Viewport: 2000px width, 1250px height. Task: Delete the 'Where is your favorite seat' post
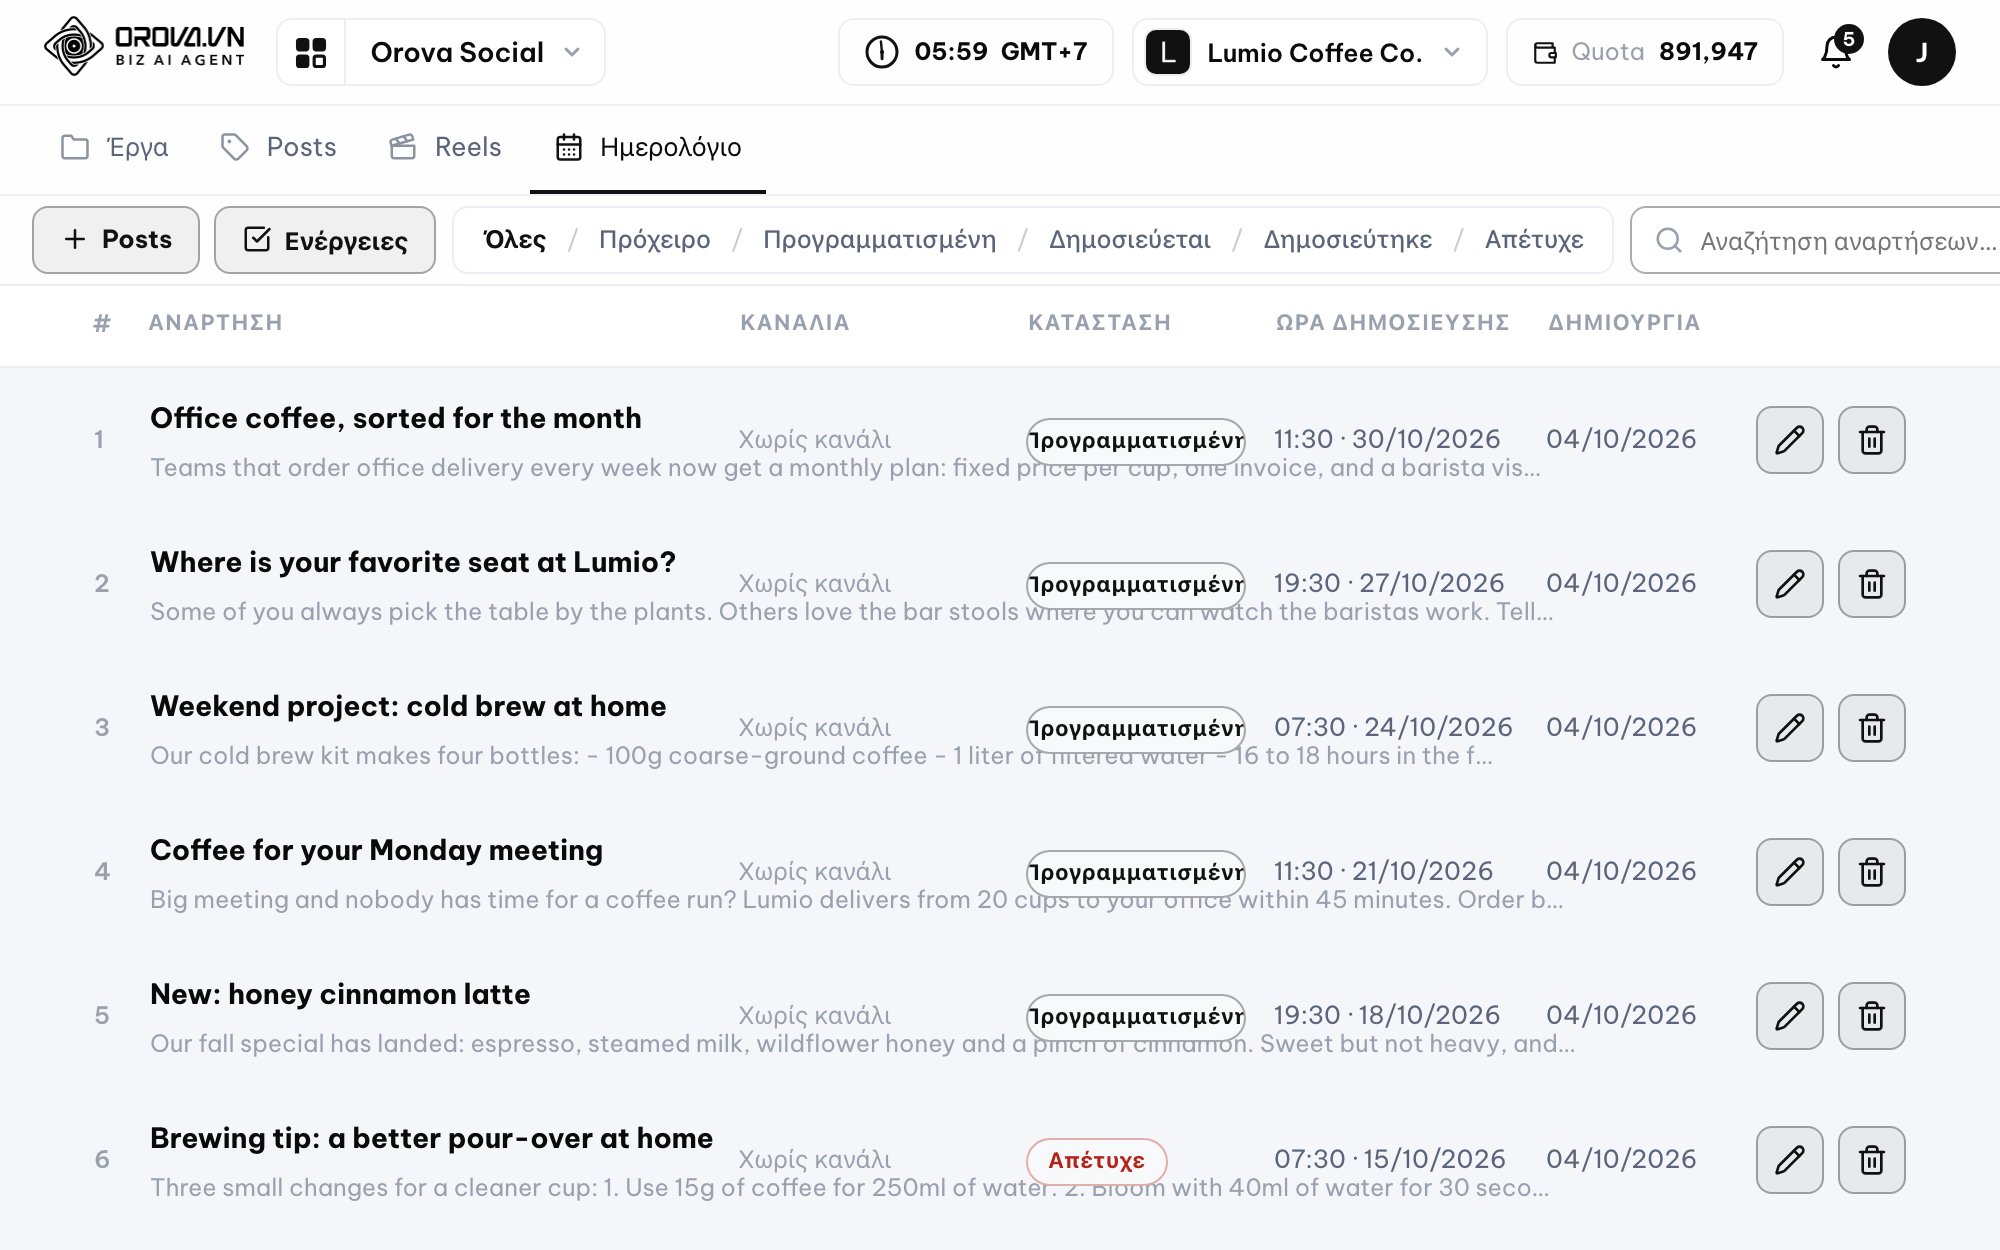tap(1872, 584)
